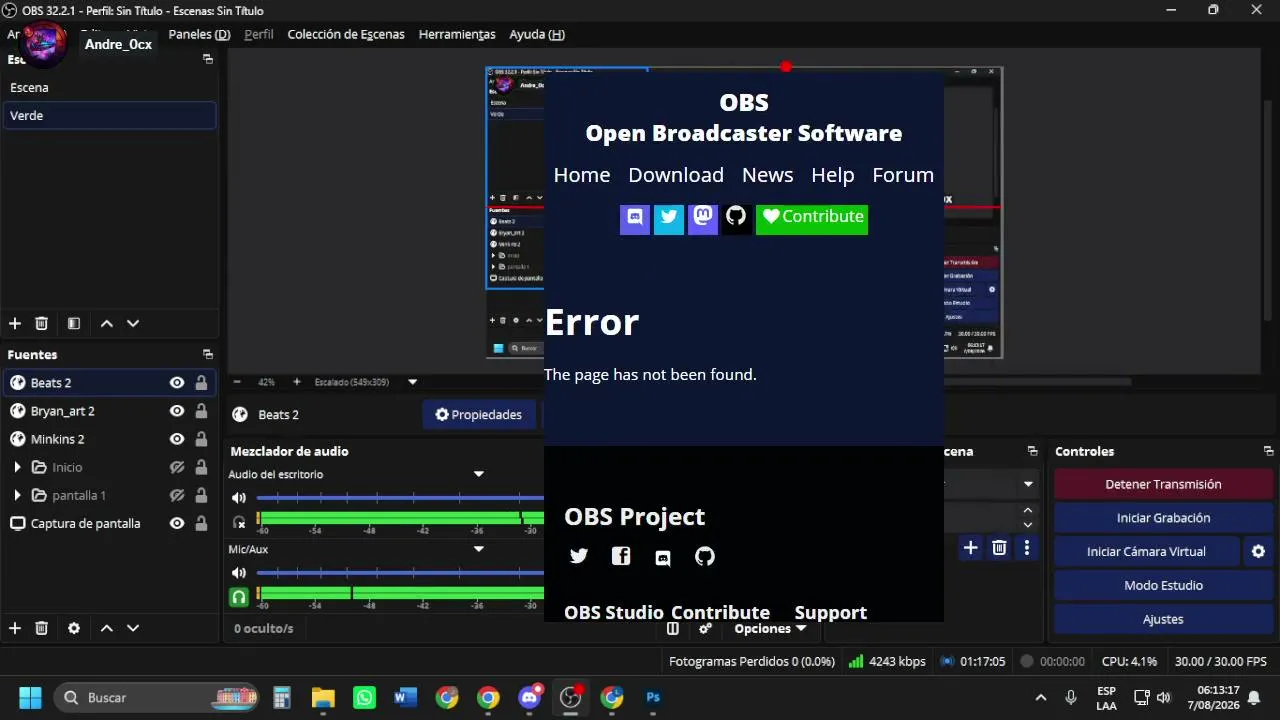The height and width of the screenshot is (720, 1280).
Task: Toggle lock on Captura de pantalla source
Action: [201, 523]
